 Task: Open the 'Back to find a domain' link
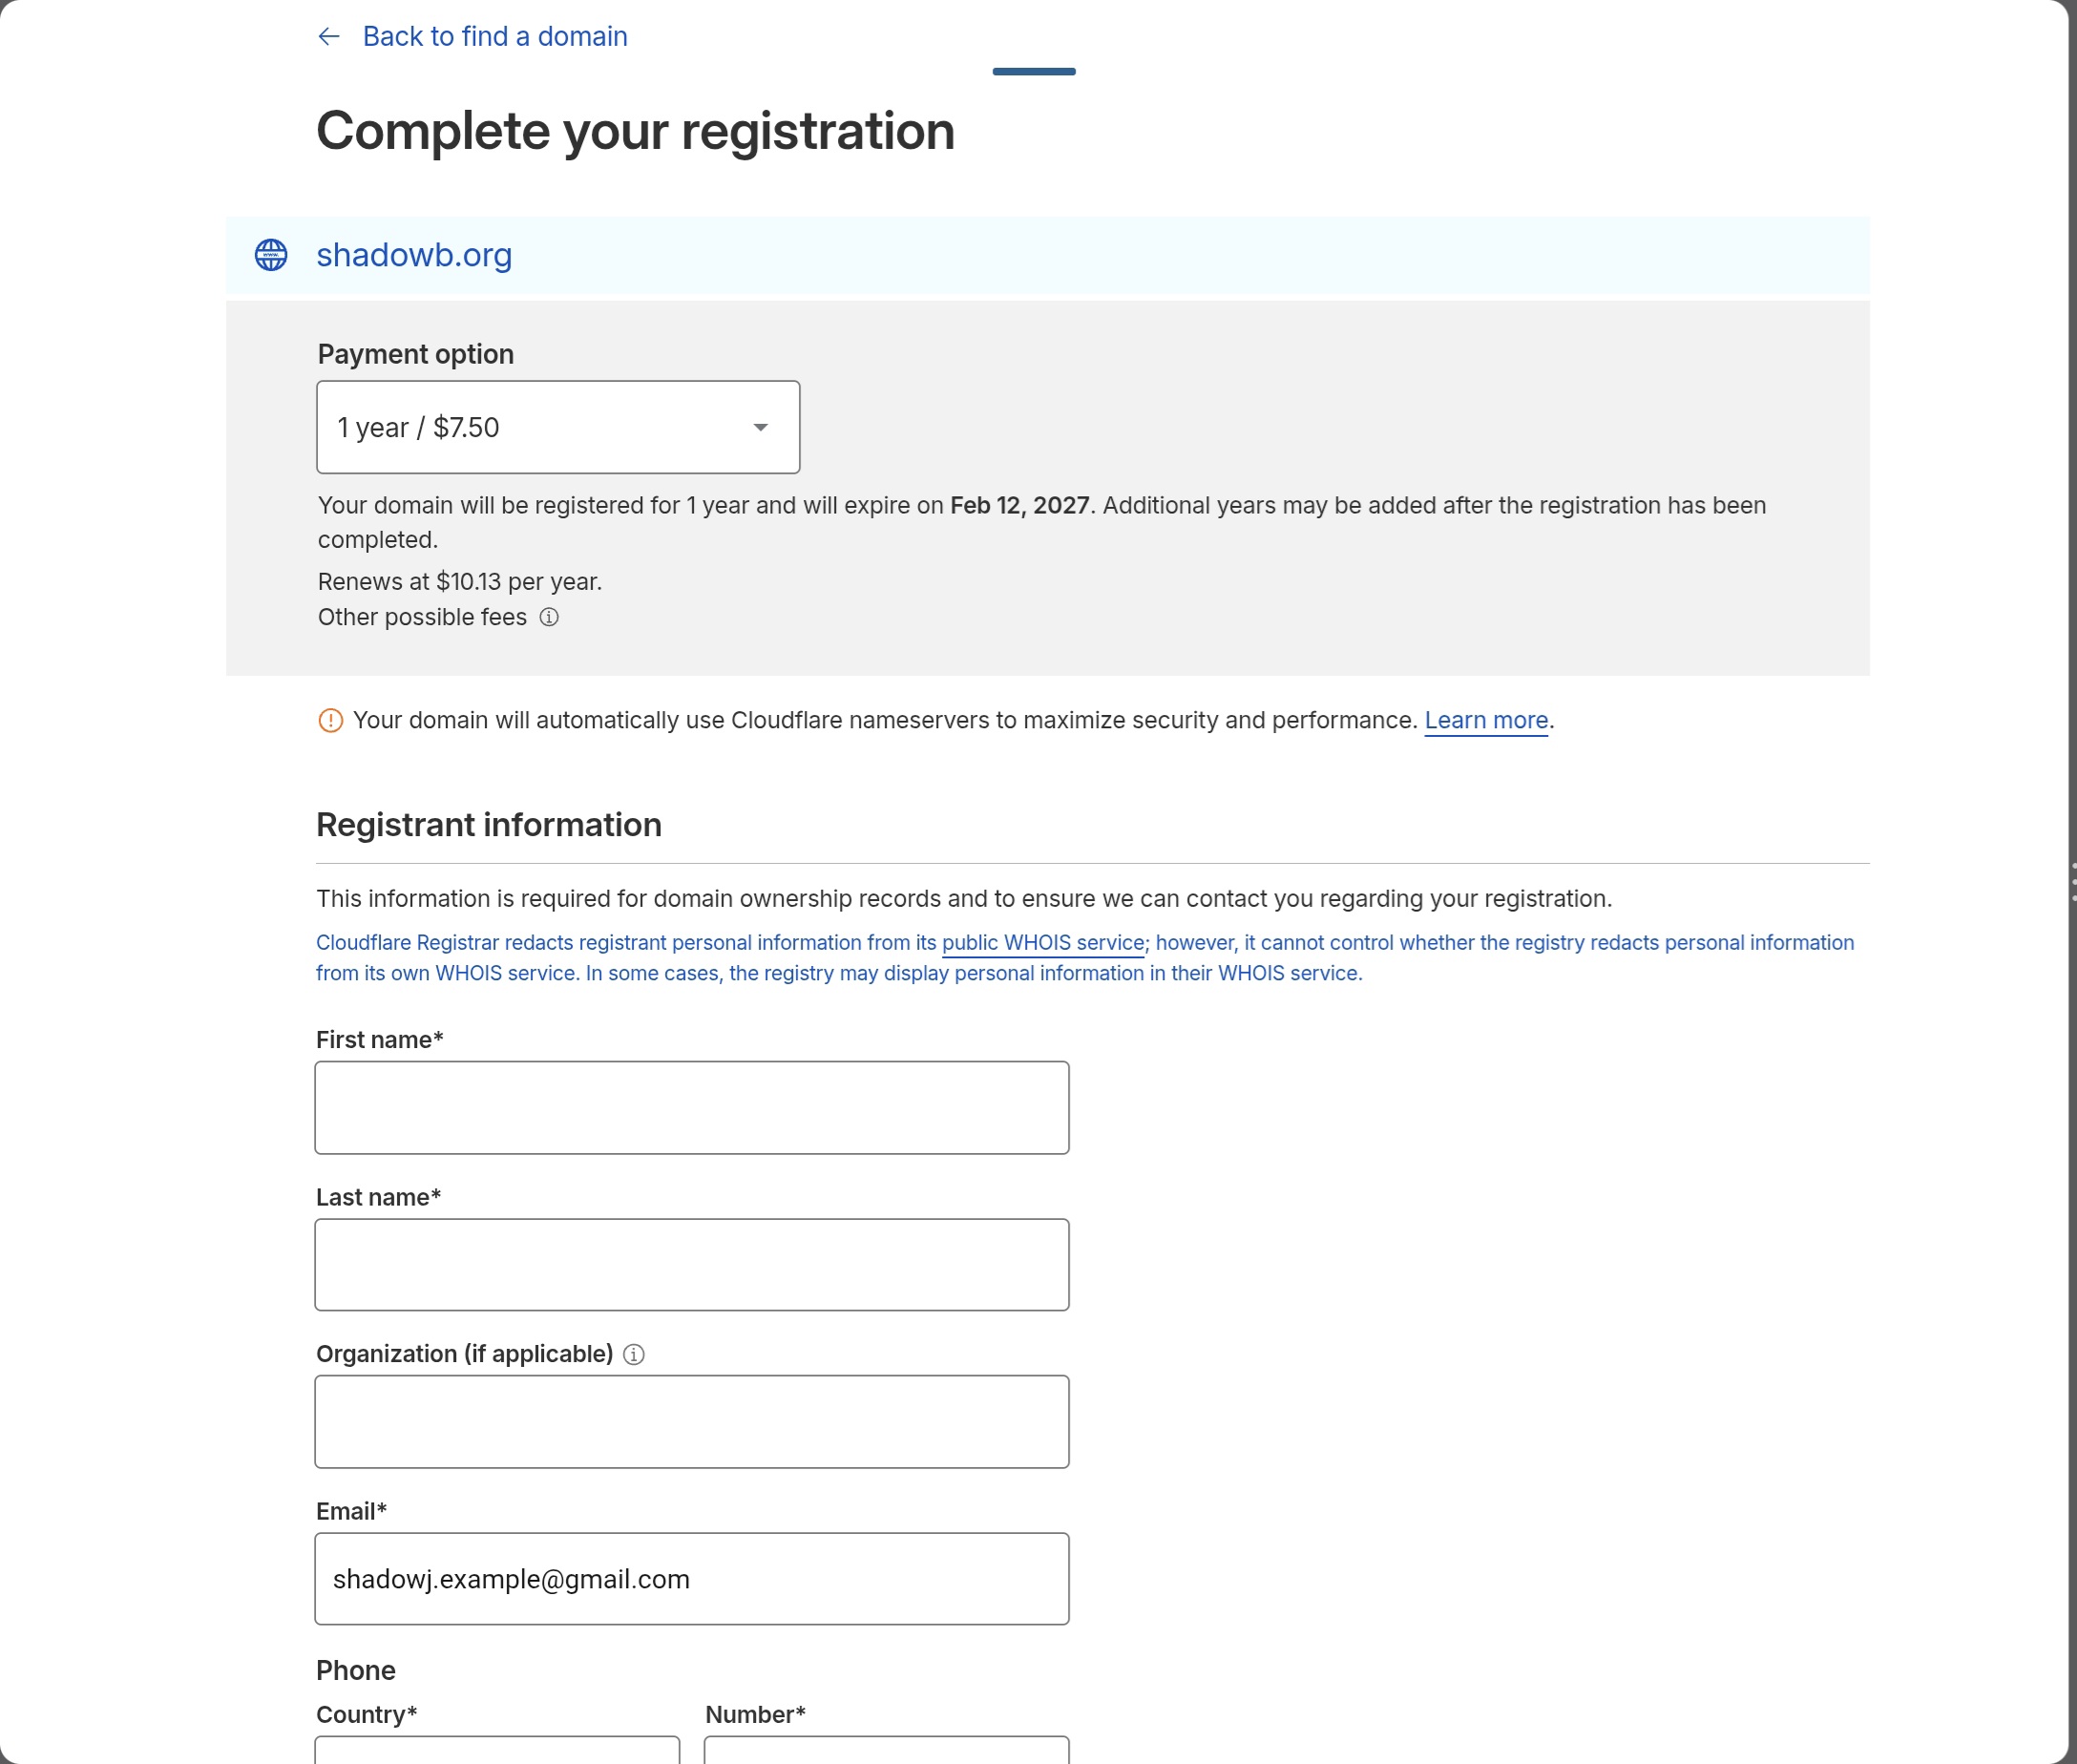[x=494, y=37]
